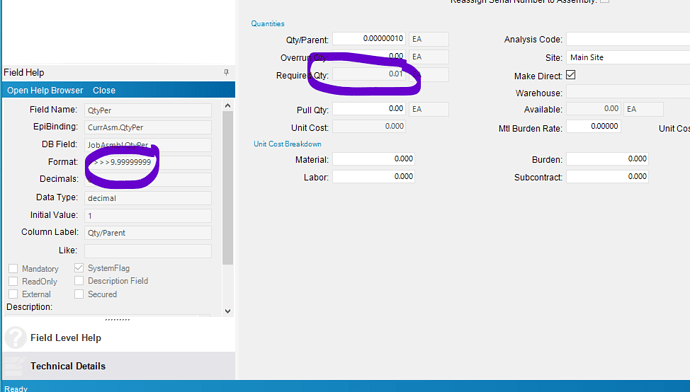
Task: Click the Ready status bar text
Action: 16,388
